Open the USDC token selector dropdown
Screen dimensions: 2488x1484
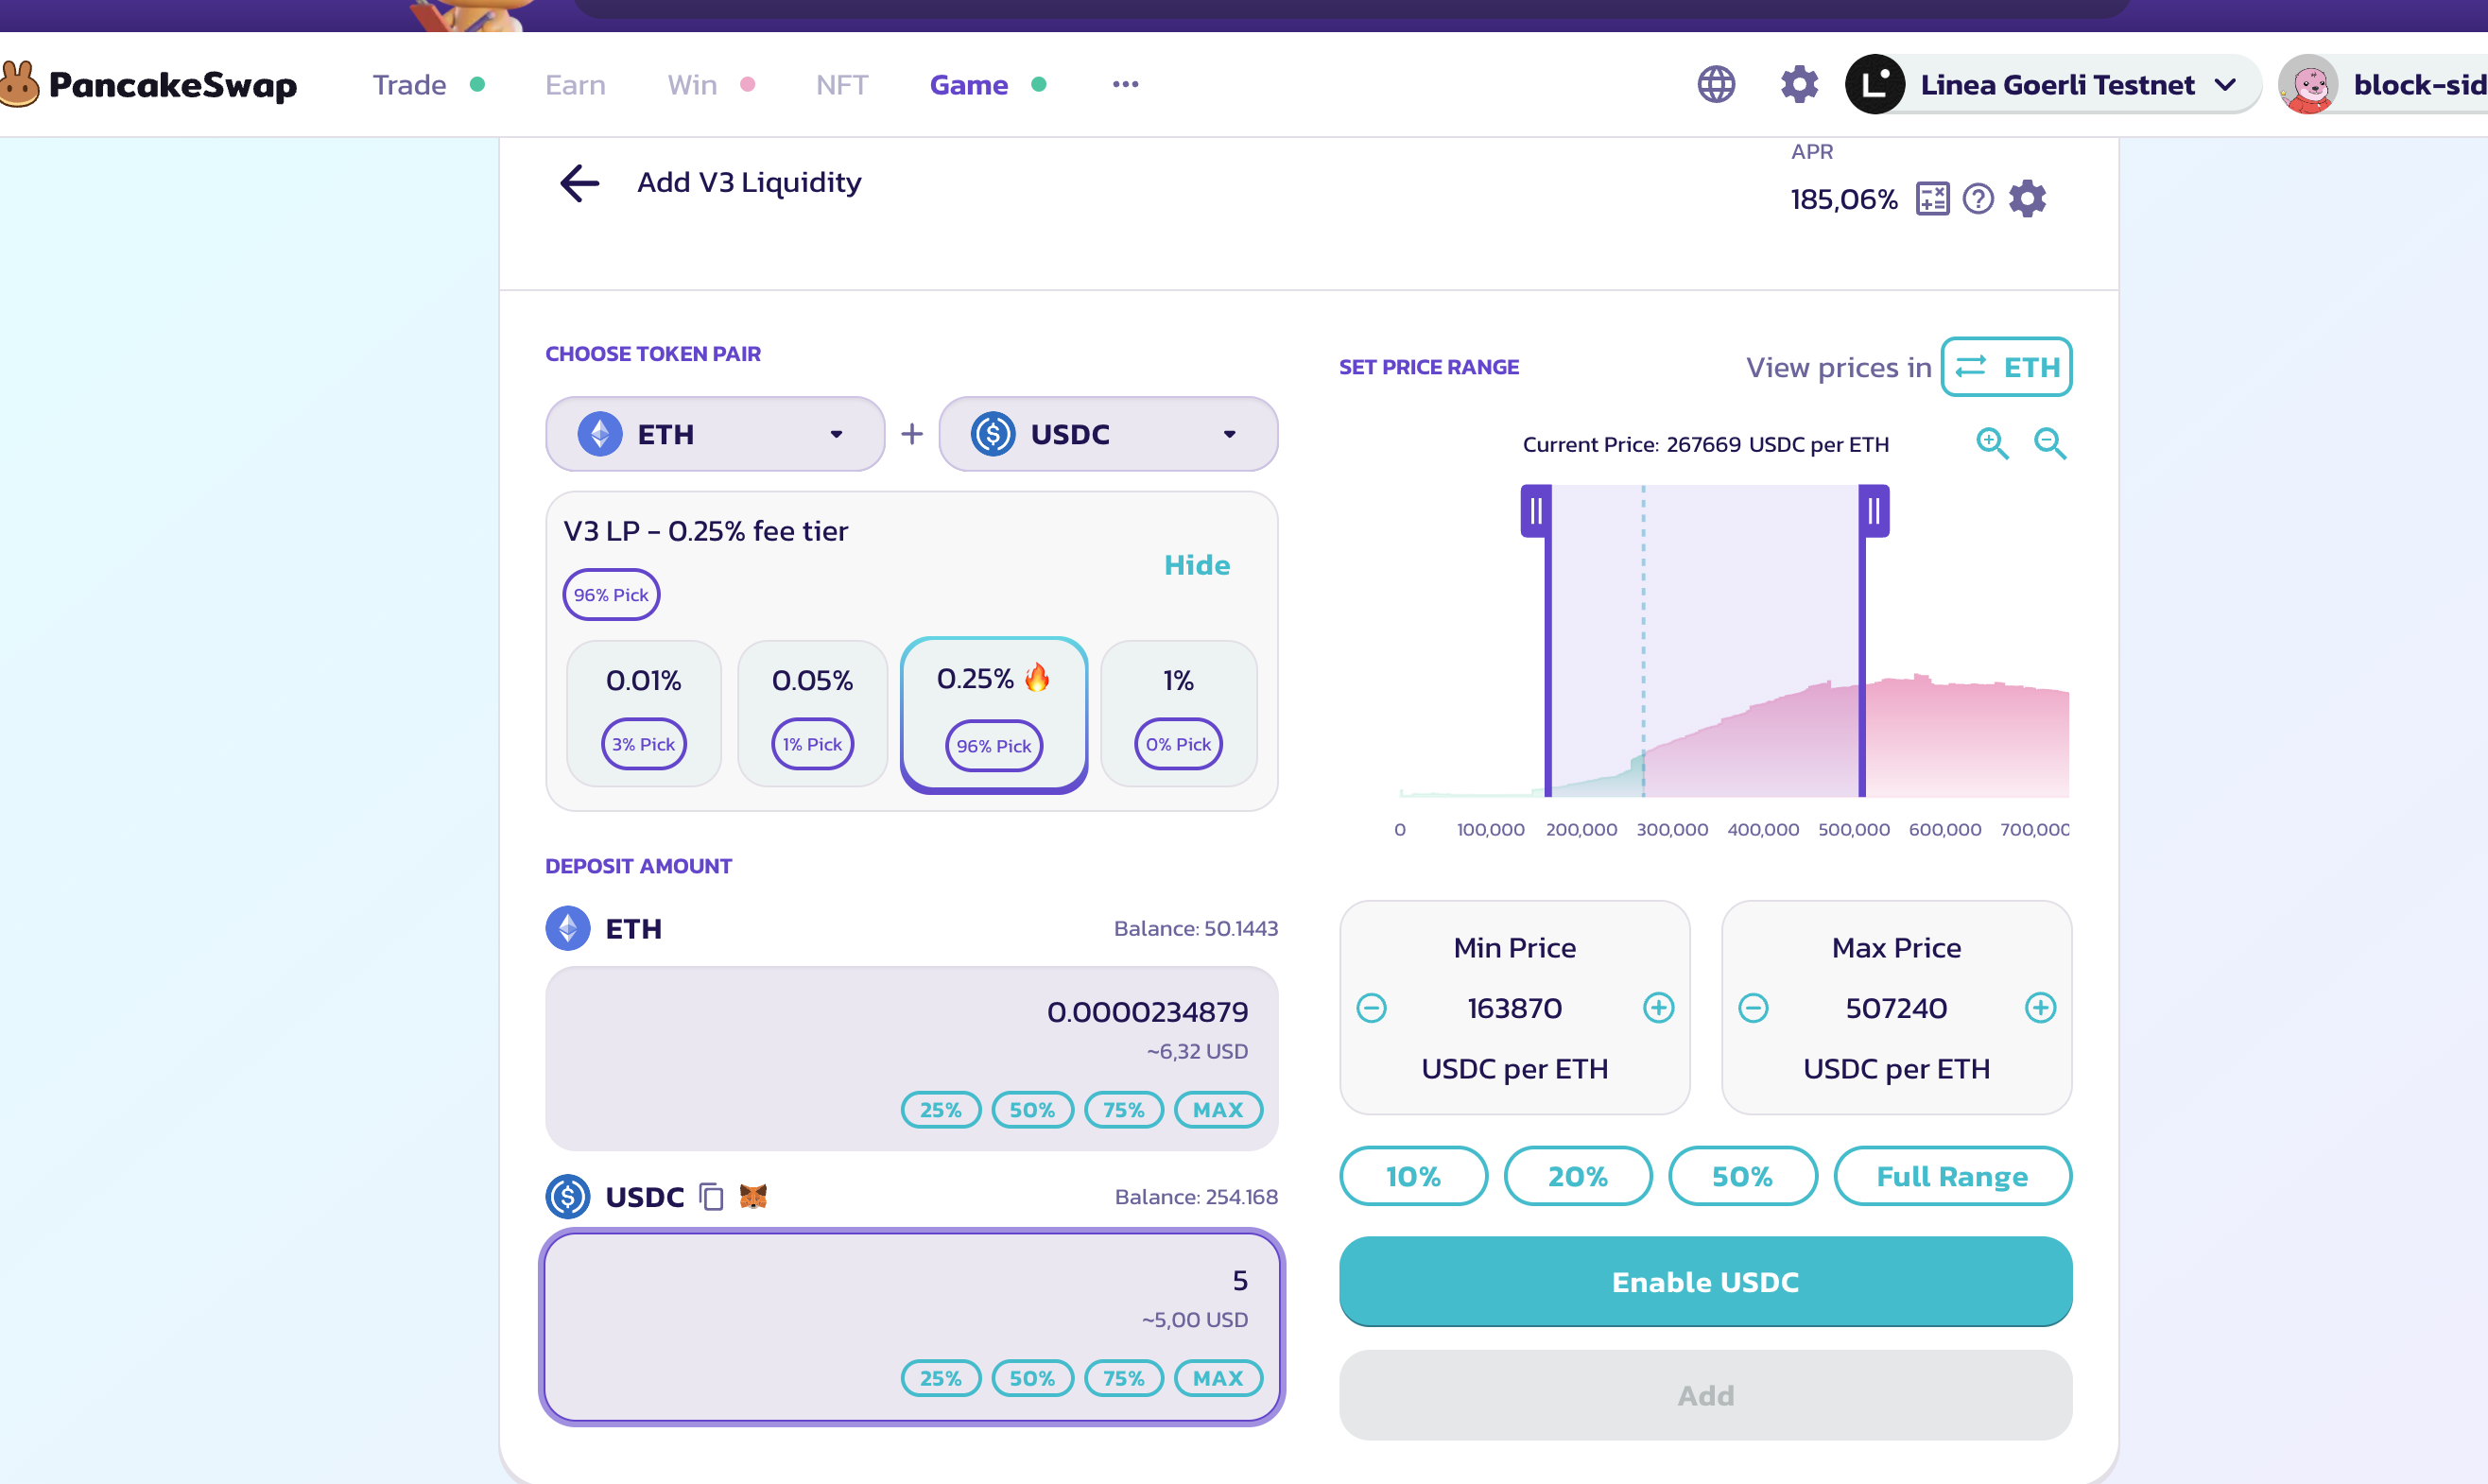1108,434
